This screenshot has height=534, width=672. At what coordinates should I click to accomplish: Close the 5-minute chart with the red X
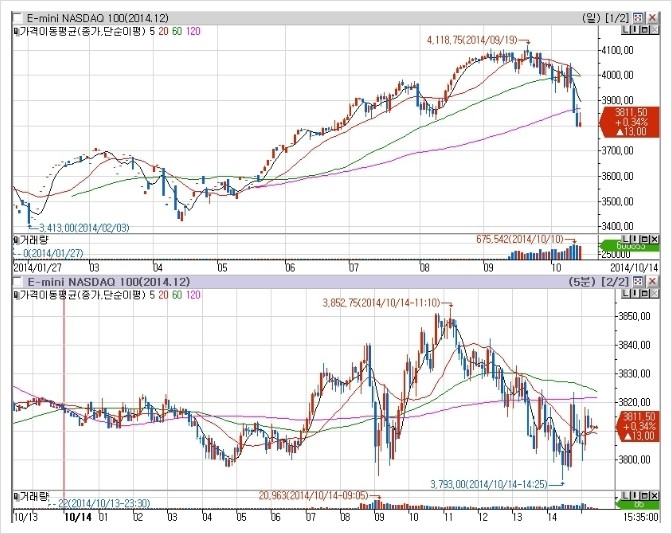point(652,282)
